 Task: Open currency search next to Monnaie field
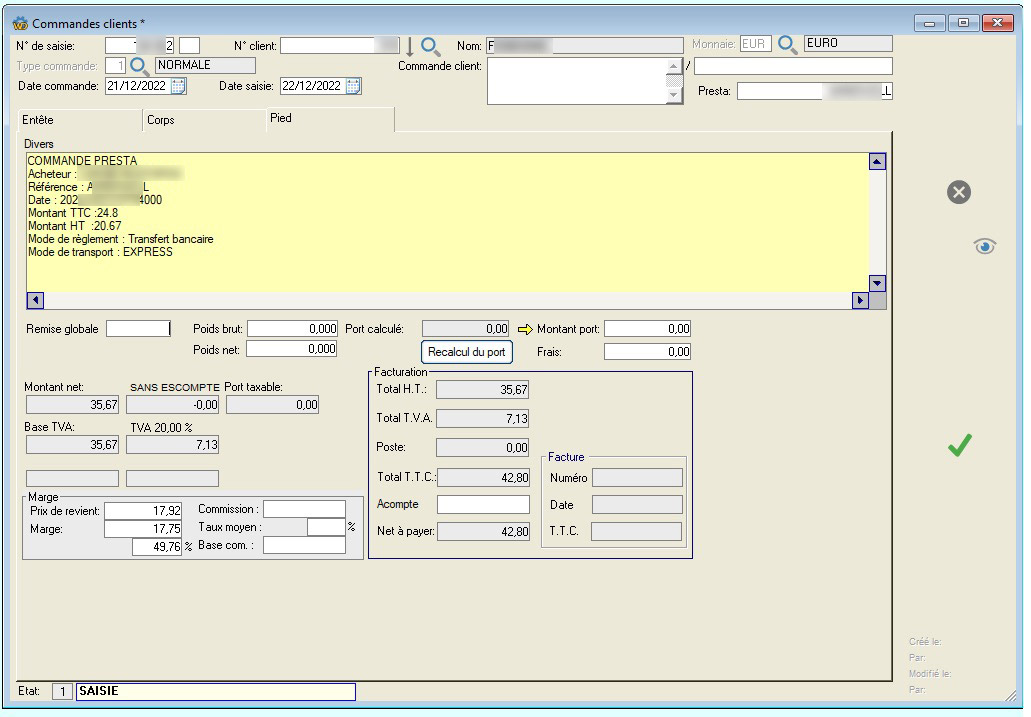[788, 45]
